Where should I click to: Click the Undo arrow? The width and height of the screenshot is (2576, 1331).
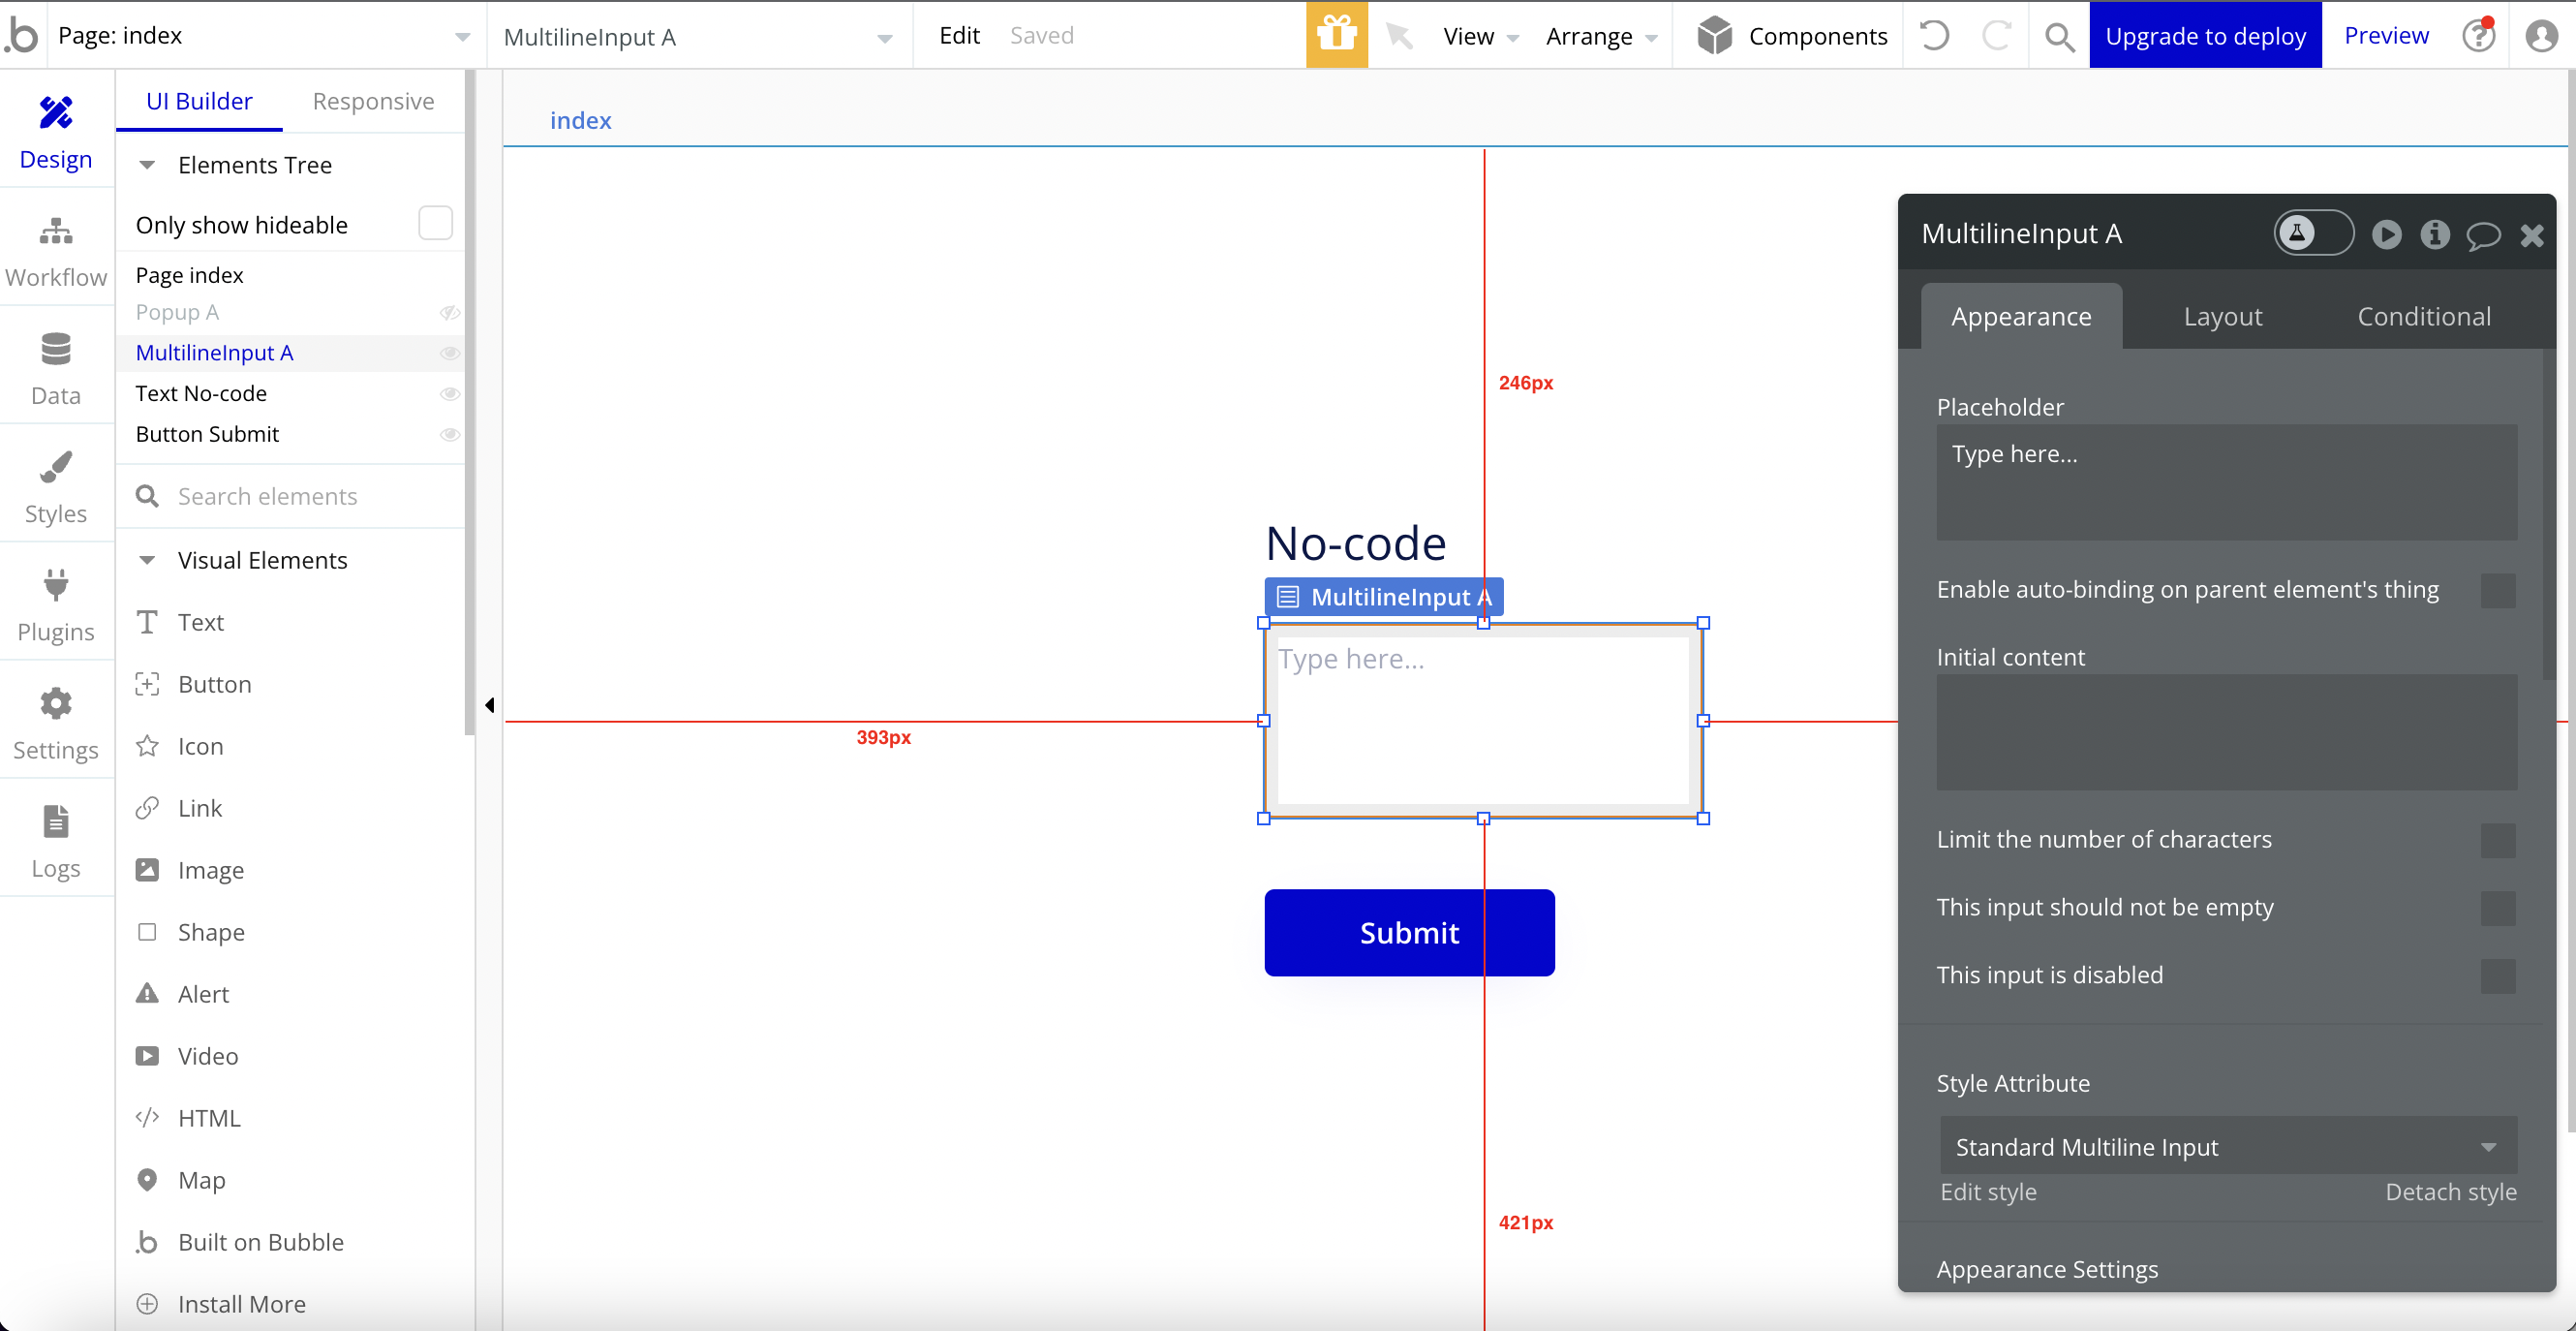click(x=1935, y=36)
